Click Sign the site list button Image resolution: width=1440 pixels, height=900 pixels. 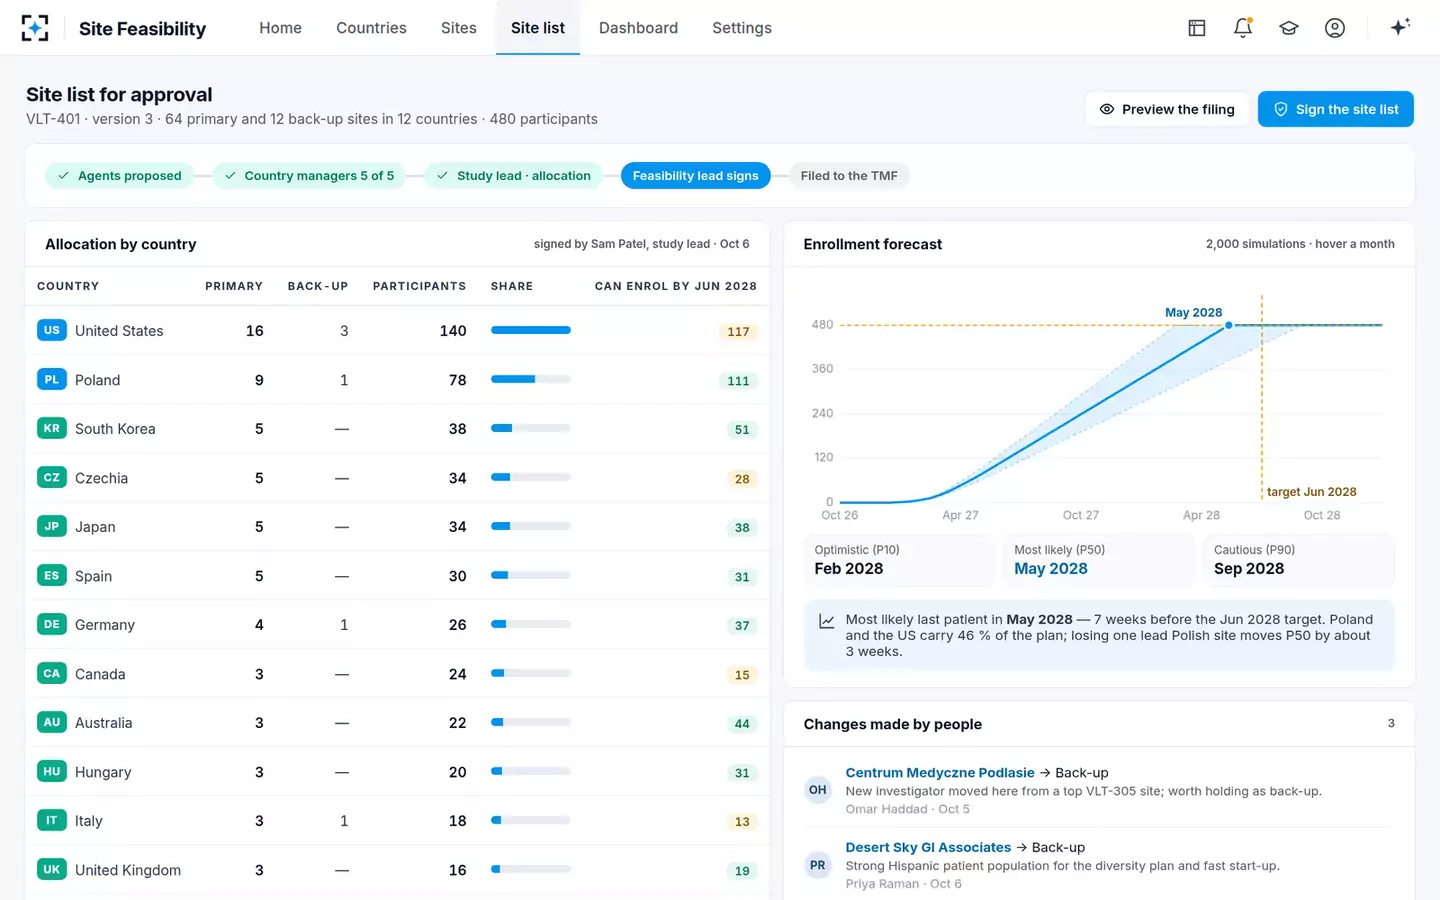[x=1336, y=109]
